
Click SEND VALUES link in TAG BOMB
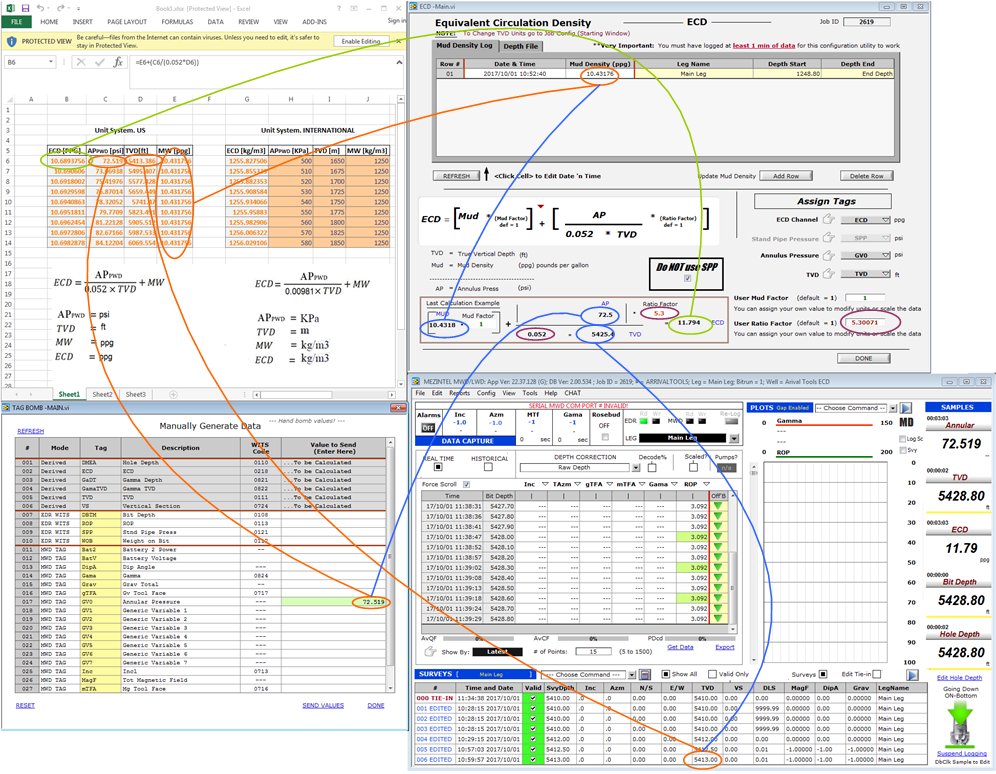[x=323, y=705]
